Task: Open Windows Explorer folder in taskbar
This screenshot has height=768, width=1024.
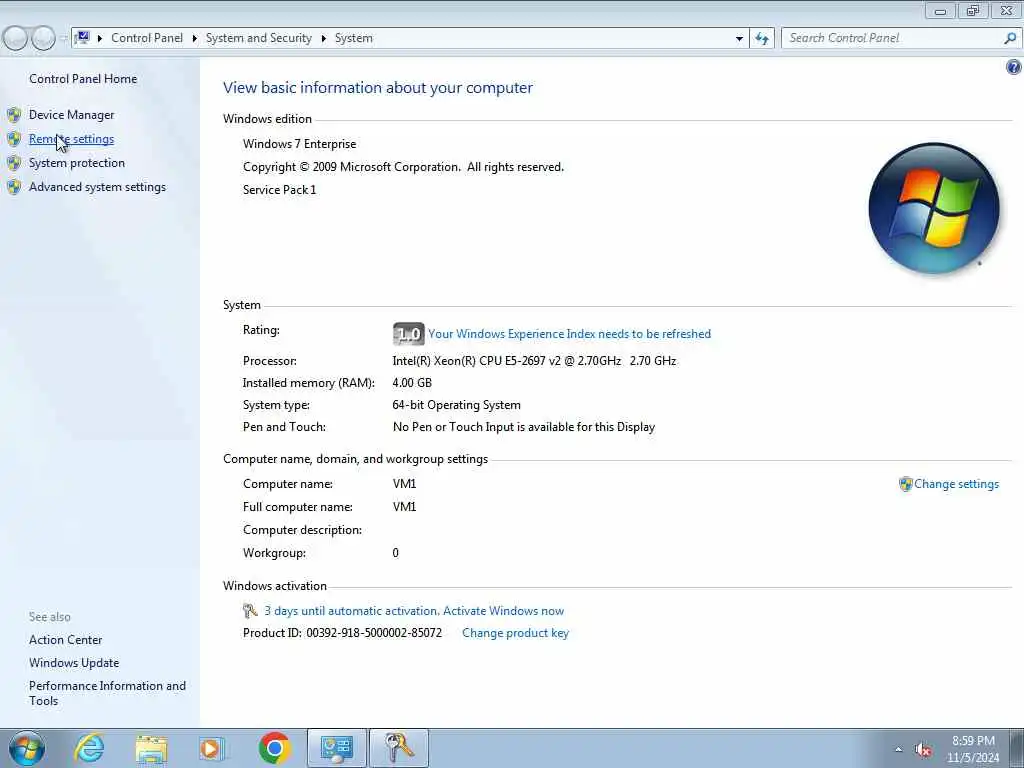Action: tap(152, 748)
